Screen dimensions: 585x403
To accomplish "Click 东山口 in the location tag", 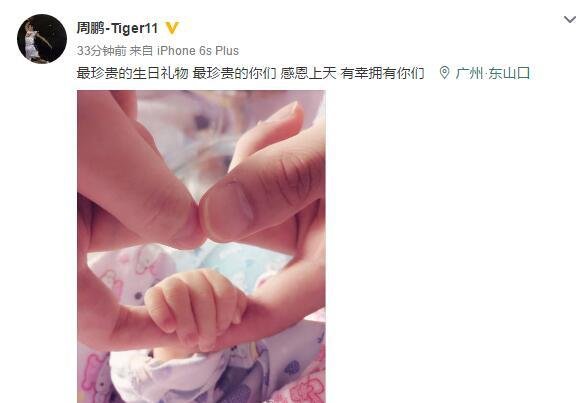I will coord(509,73).
